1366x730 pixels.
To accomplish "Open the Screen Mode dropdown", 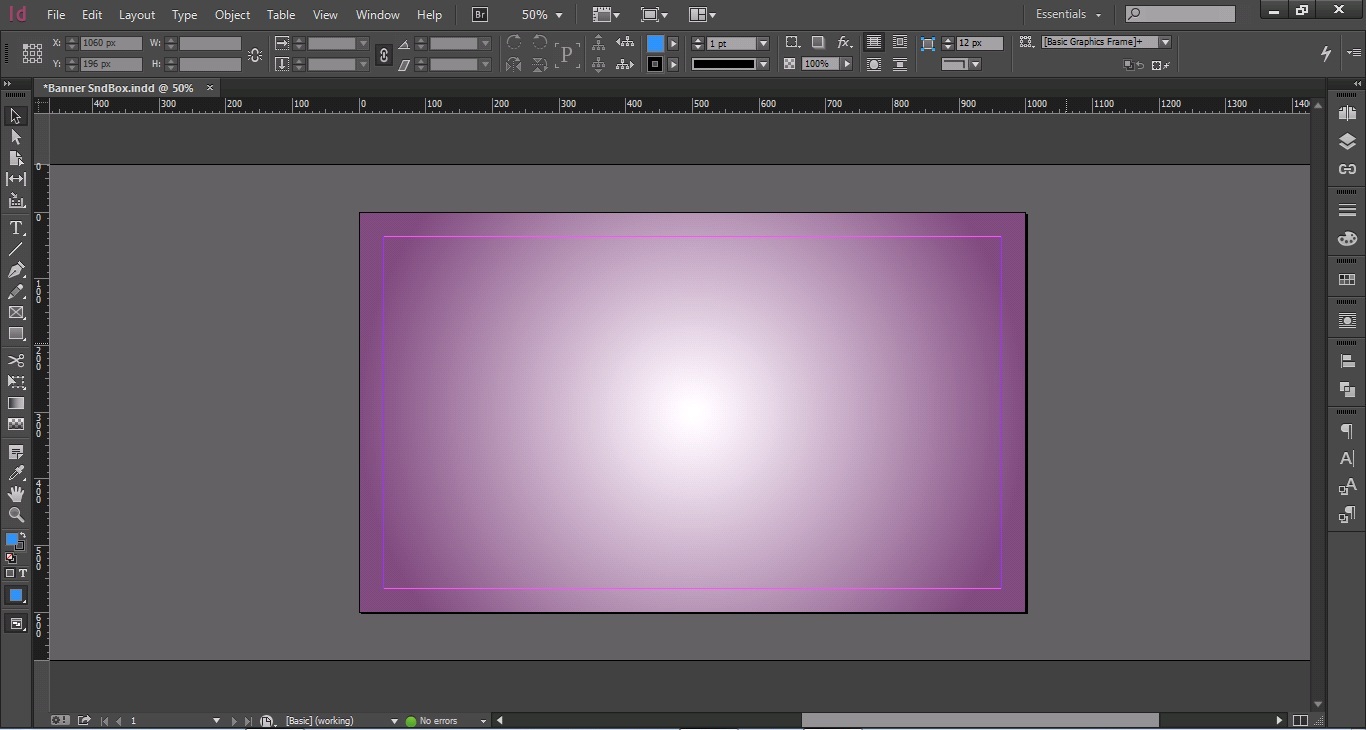I will pyautogui.click(x=654, y=15).
